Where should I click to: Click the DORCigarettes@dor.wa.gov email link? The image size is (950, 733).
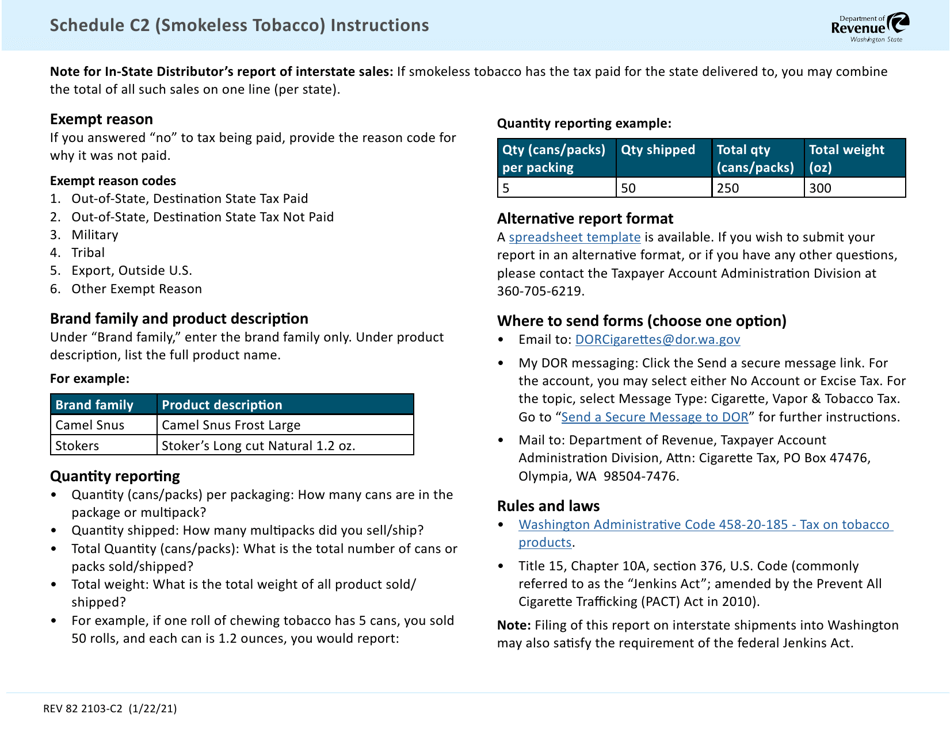(657, 339)
